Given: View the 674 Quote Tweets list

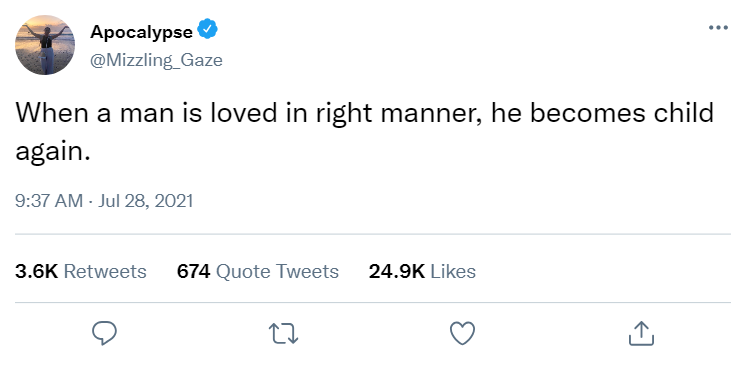Looking at the screenshot, I should pos(257,271).
